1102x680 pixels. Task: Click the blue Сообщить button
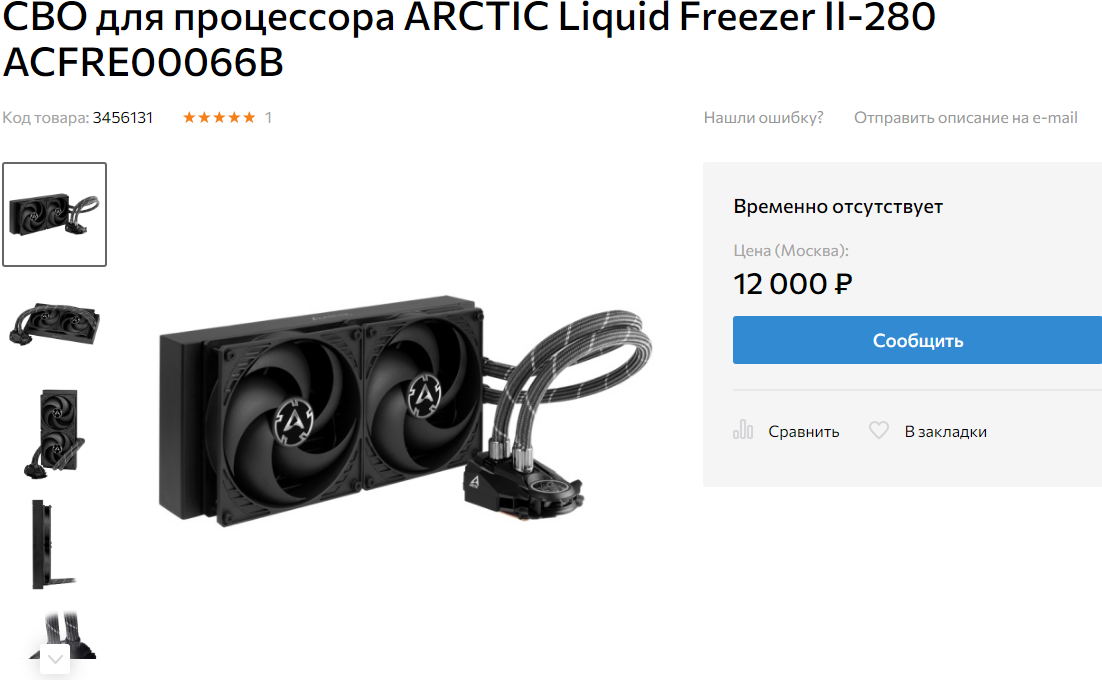pos(917,340)
